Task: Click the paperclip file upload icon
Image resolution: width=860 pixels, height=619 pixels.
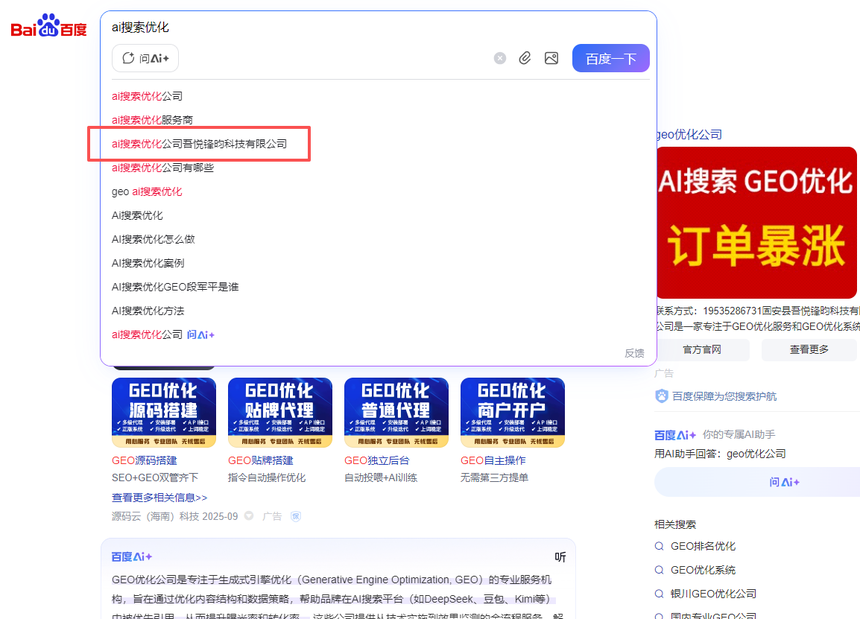Action: 525,59
